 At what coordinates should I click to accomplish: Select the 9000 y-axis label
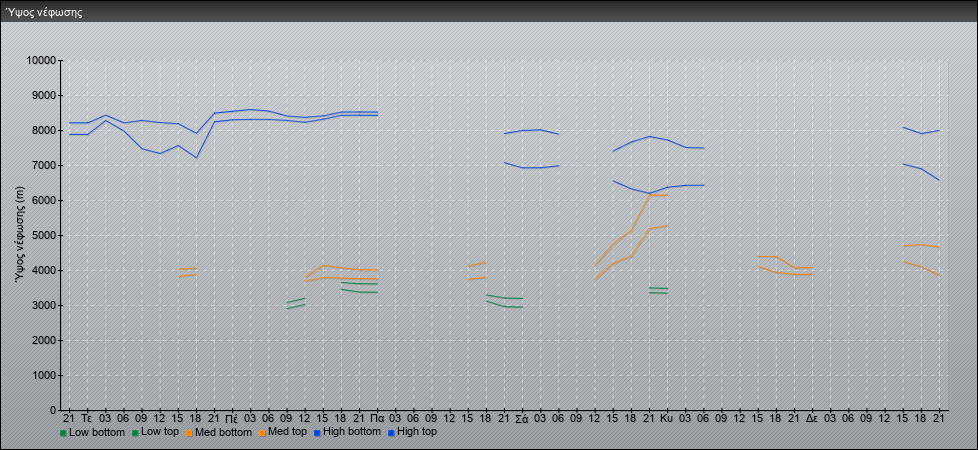44,95
